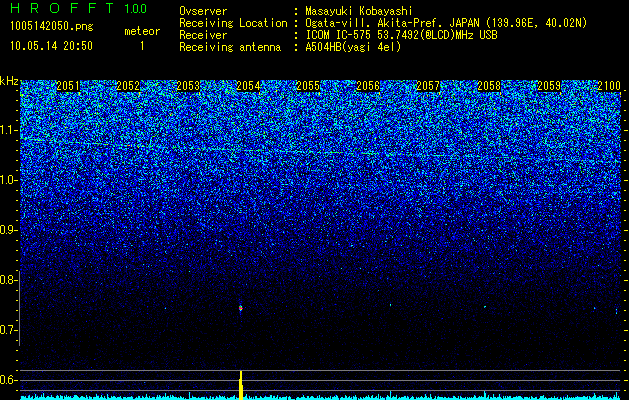629x400 pixels.
Task: Click the 2058 time marker
Action: click(489, 86)
